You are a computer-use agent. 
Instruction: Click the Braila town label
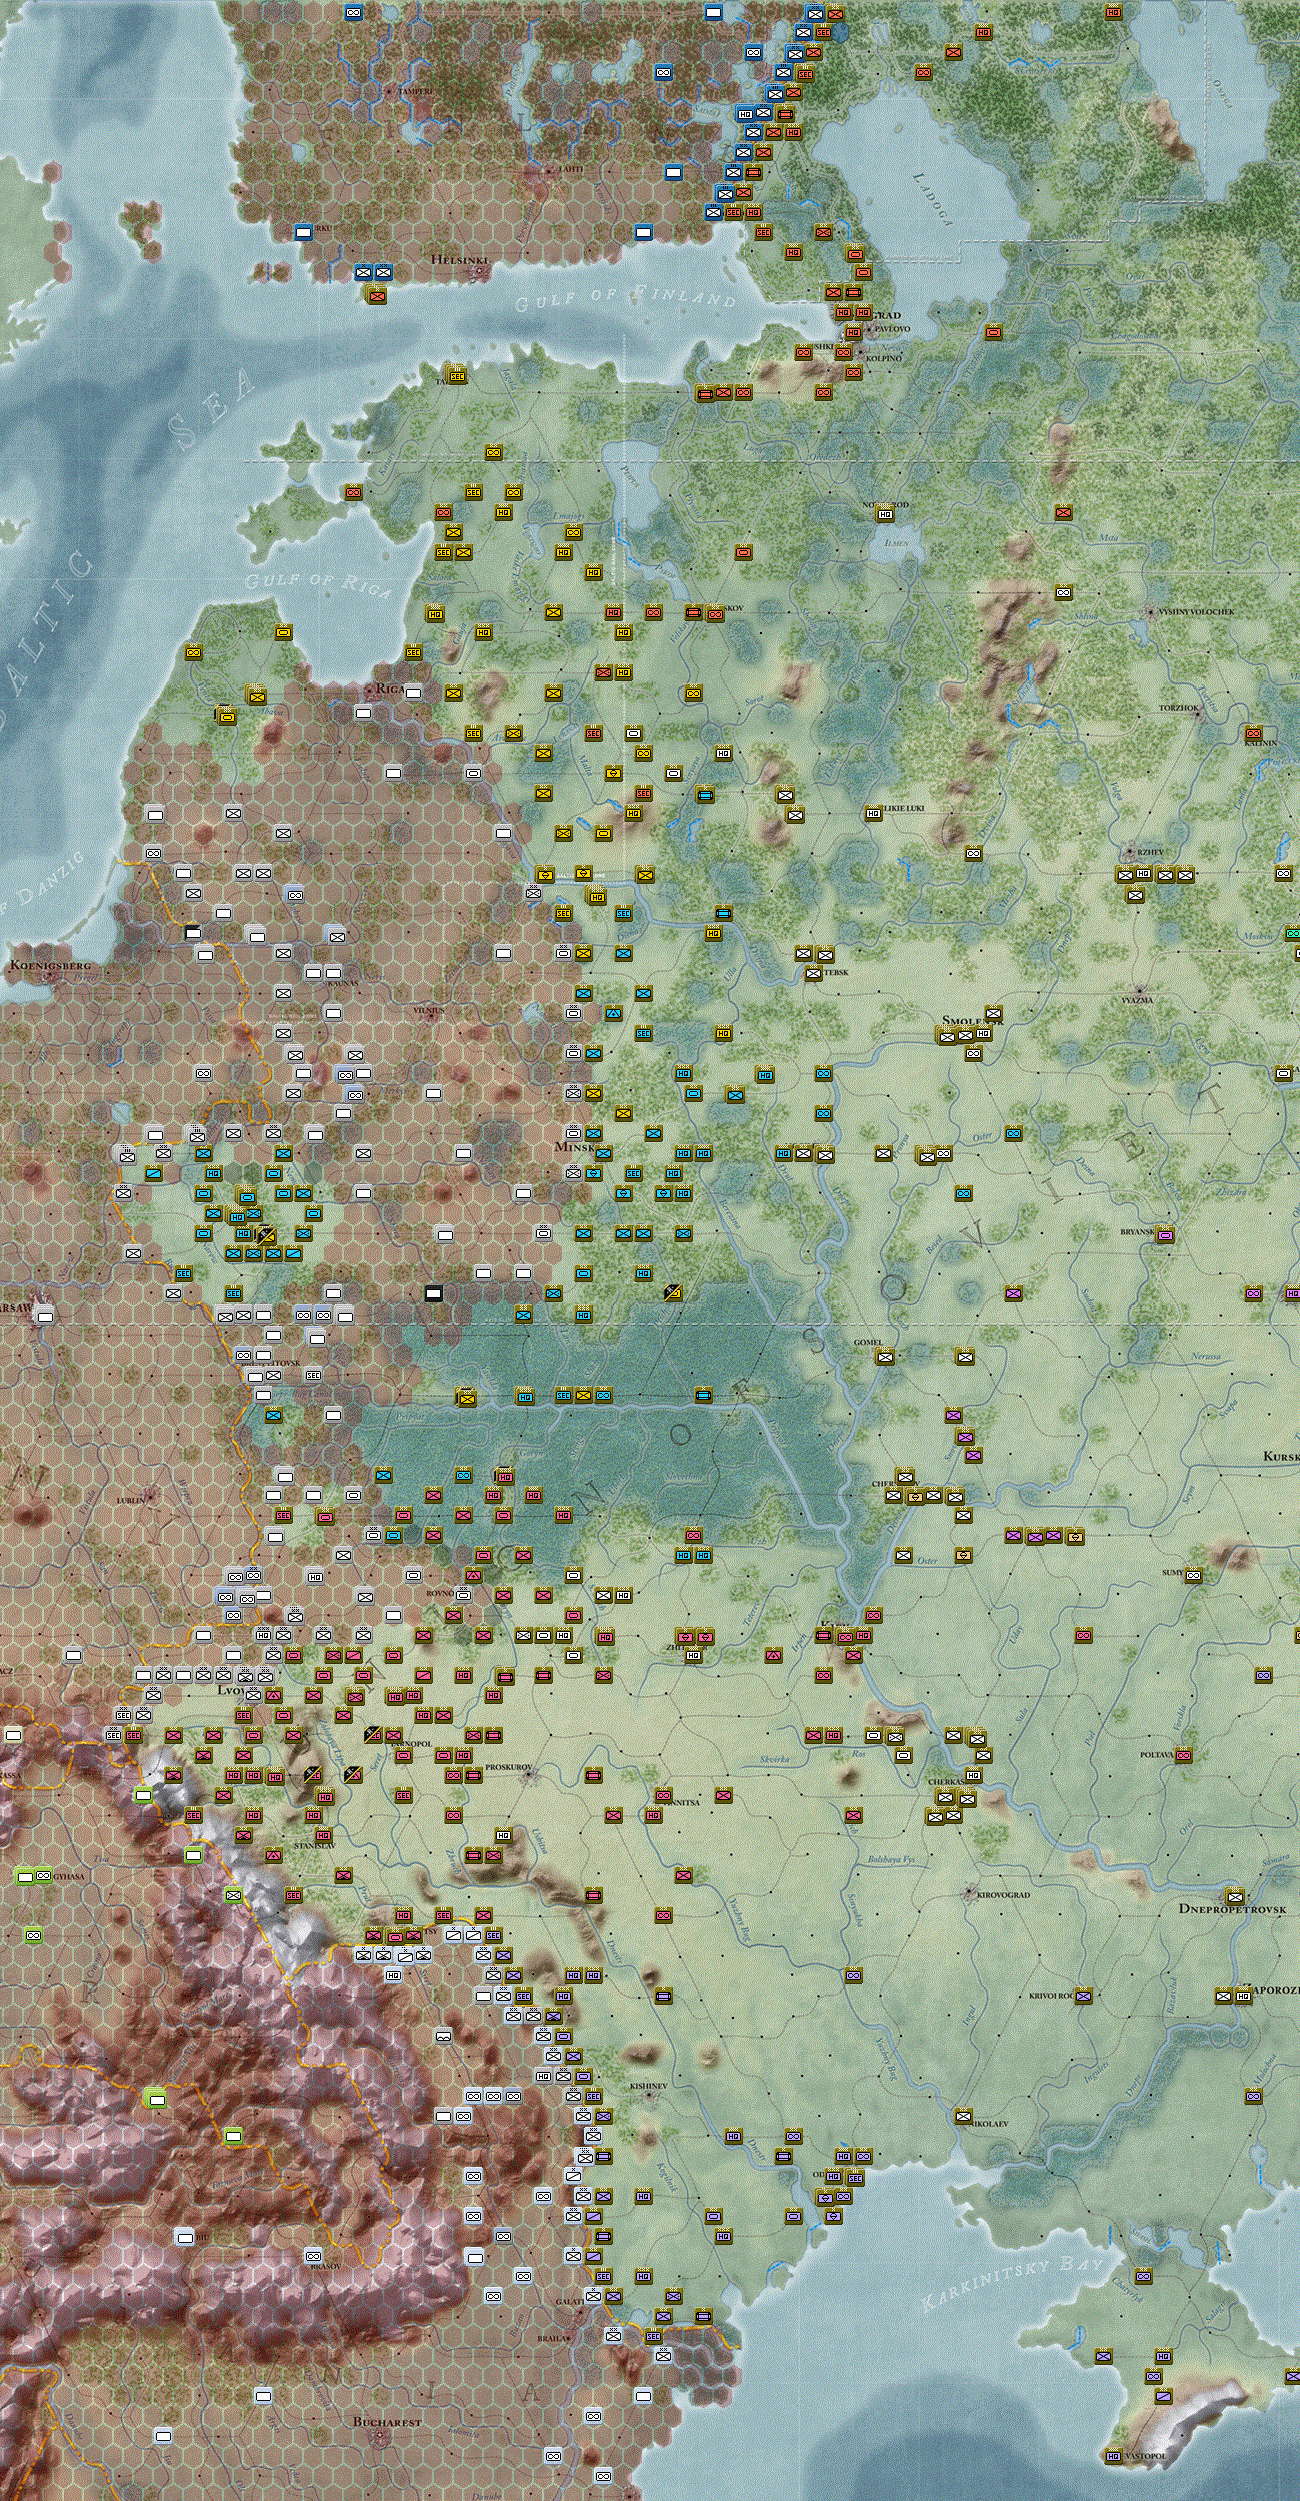pos(553,2338)
